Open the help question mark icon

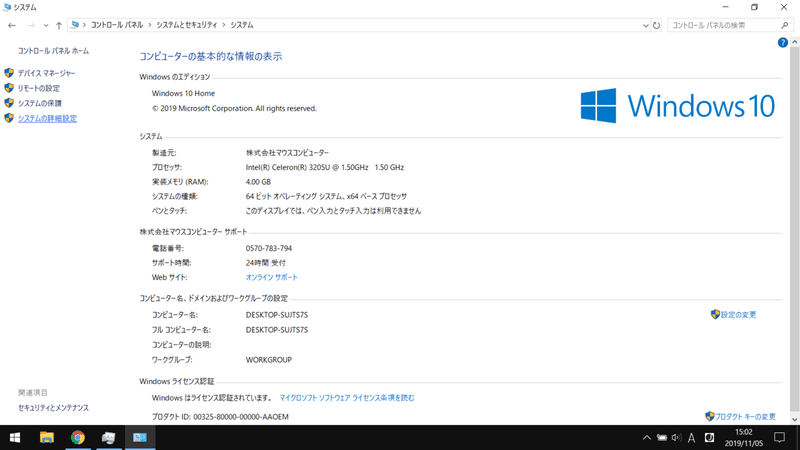point(783,43)
